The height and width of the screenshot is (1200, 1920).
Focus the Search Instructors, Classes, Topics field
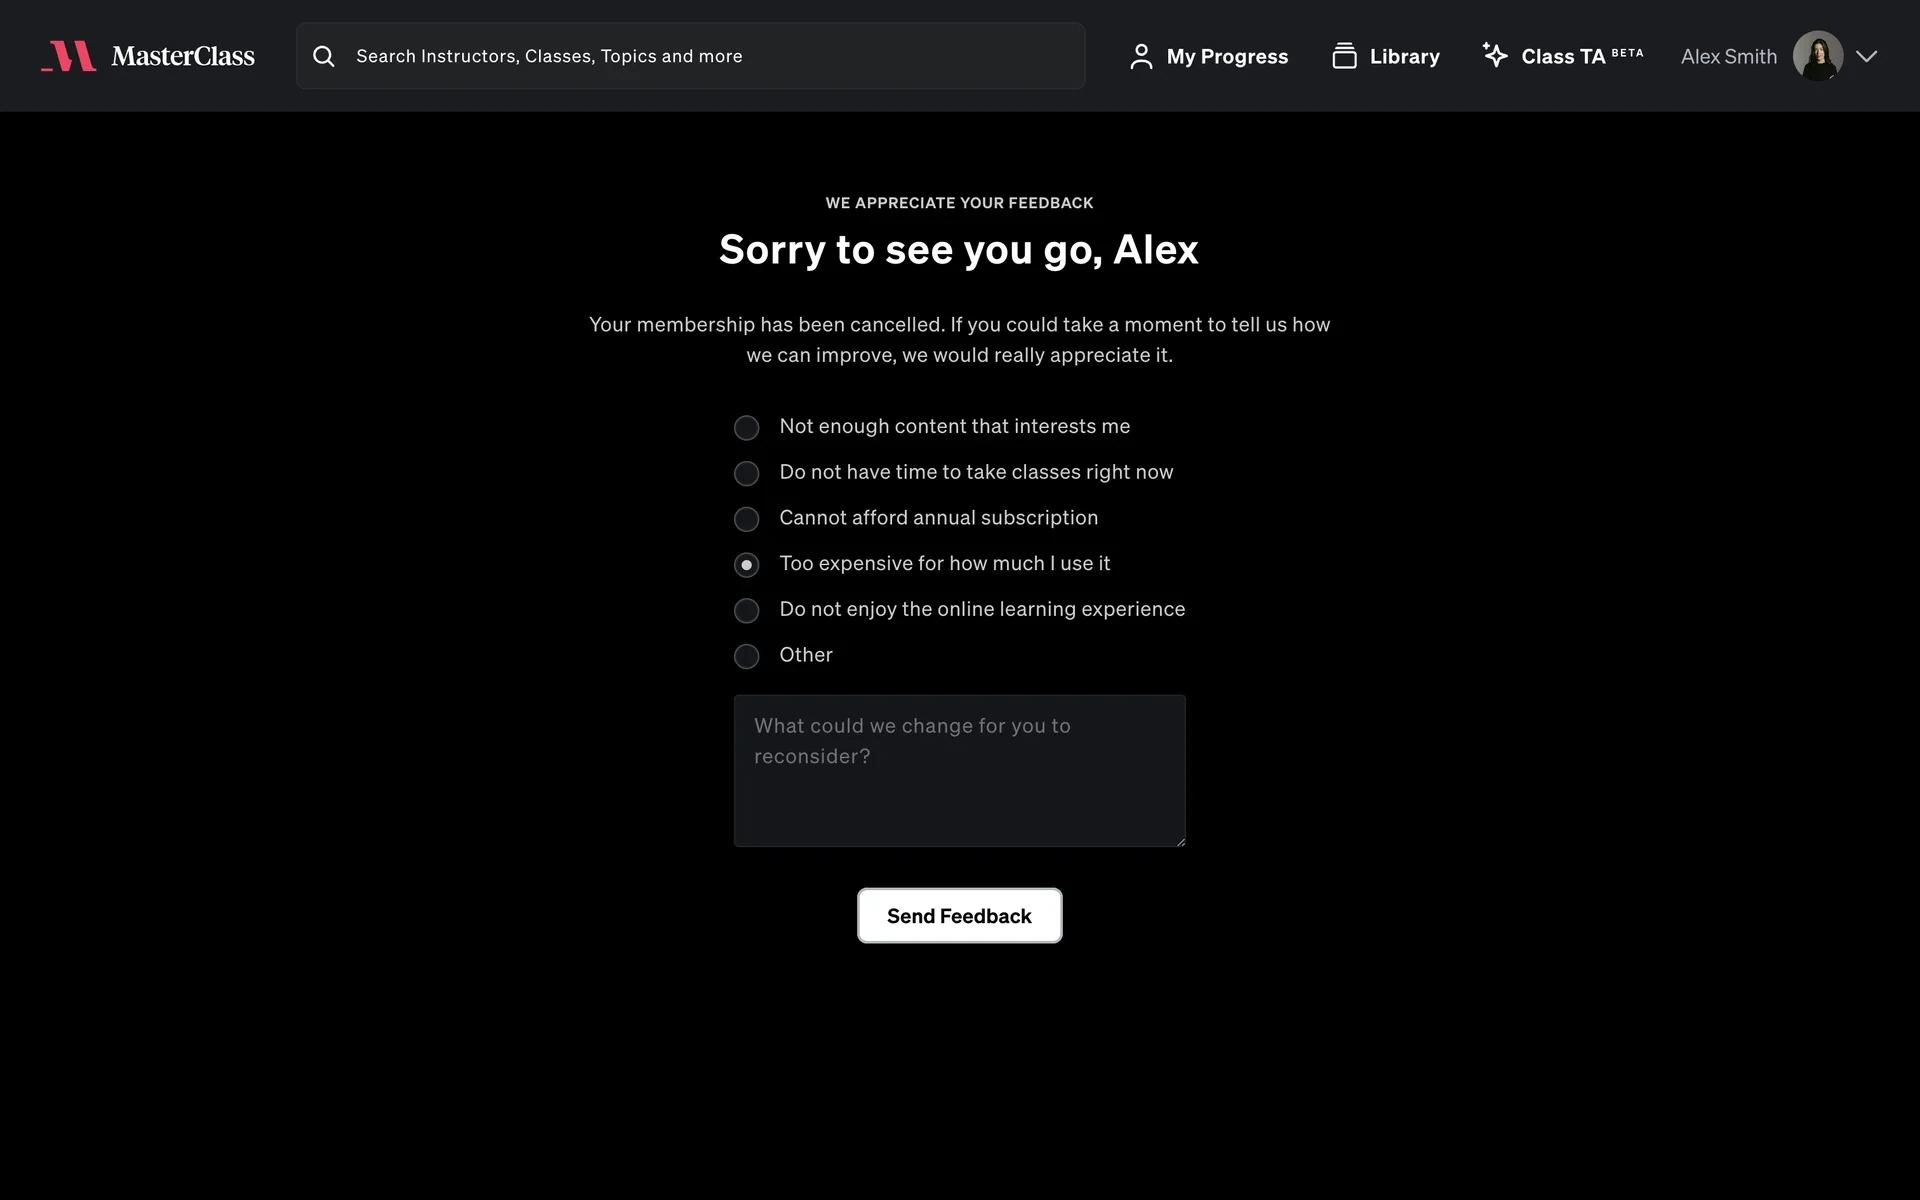click(690, 56)
